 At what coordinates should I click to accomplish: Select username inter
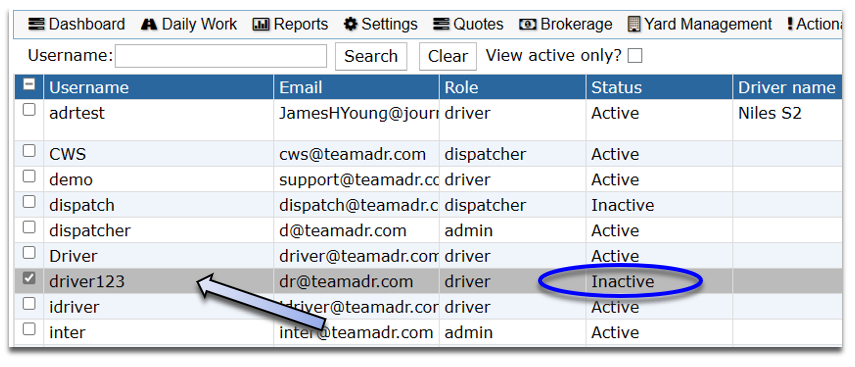pos(67,332)
